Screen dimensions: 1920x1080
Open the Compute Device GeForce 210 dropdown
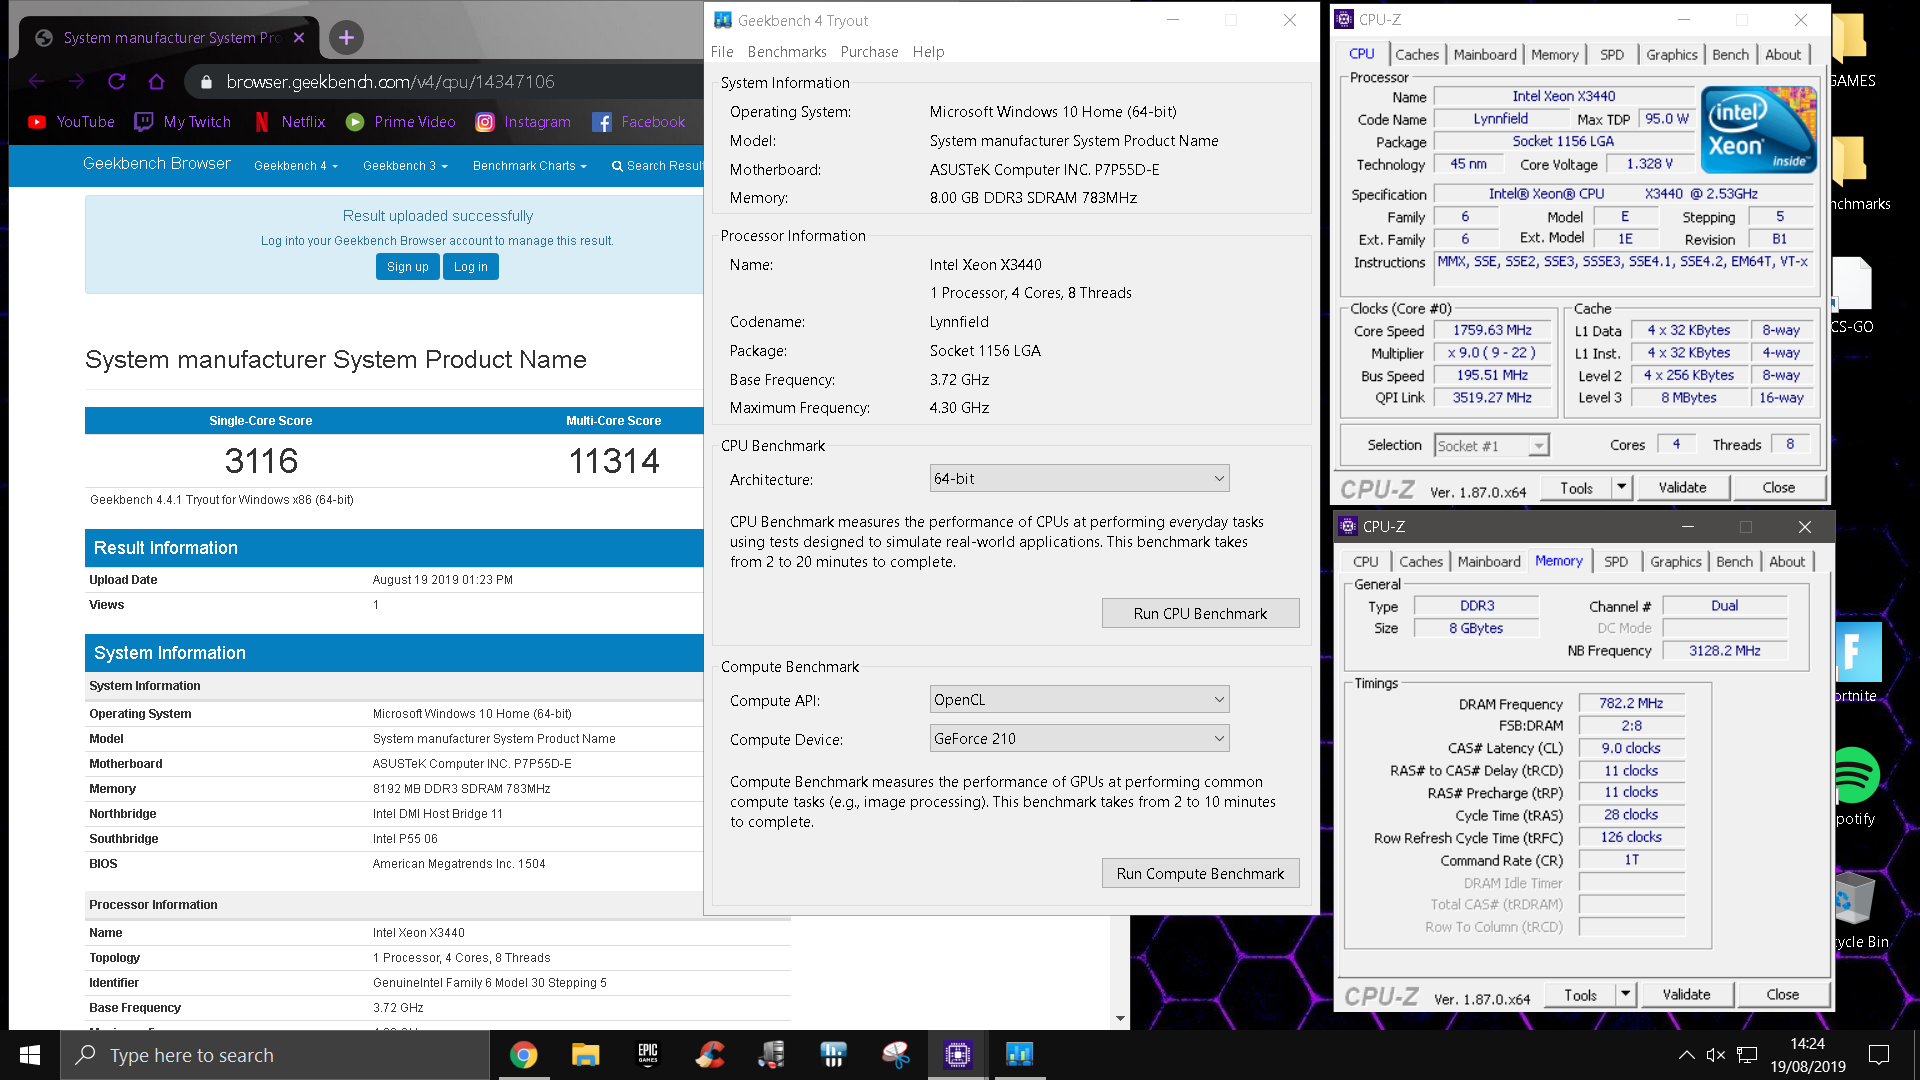click(x=1079, y=739)
